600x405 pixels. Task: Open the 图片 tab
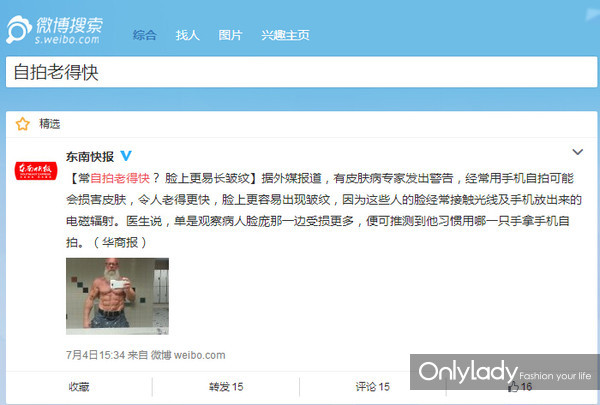(x=230, y=35)
